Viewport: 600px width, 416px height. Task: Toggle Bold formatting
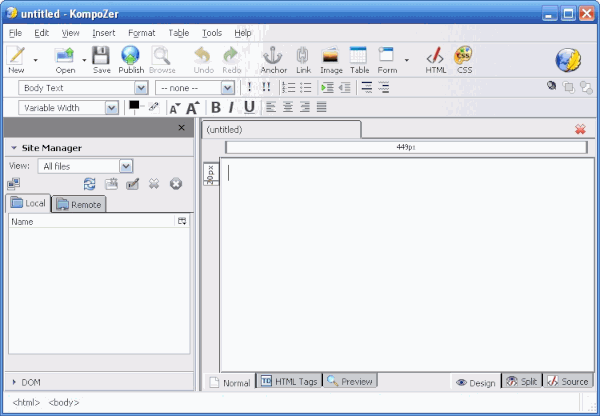click(216, 108)
